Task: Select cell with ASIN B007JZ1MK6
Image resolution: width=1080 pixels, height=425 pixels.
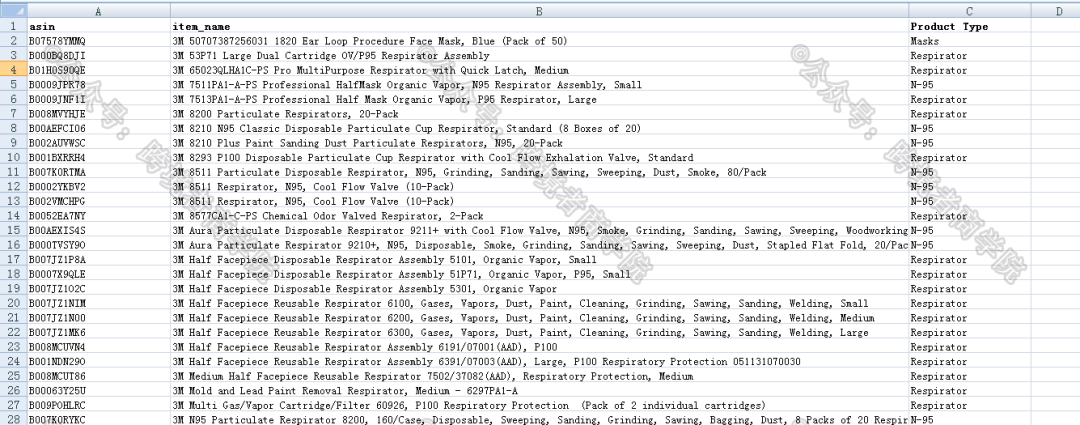Action: tap(99, 333)
